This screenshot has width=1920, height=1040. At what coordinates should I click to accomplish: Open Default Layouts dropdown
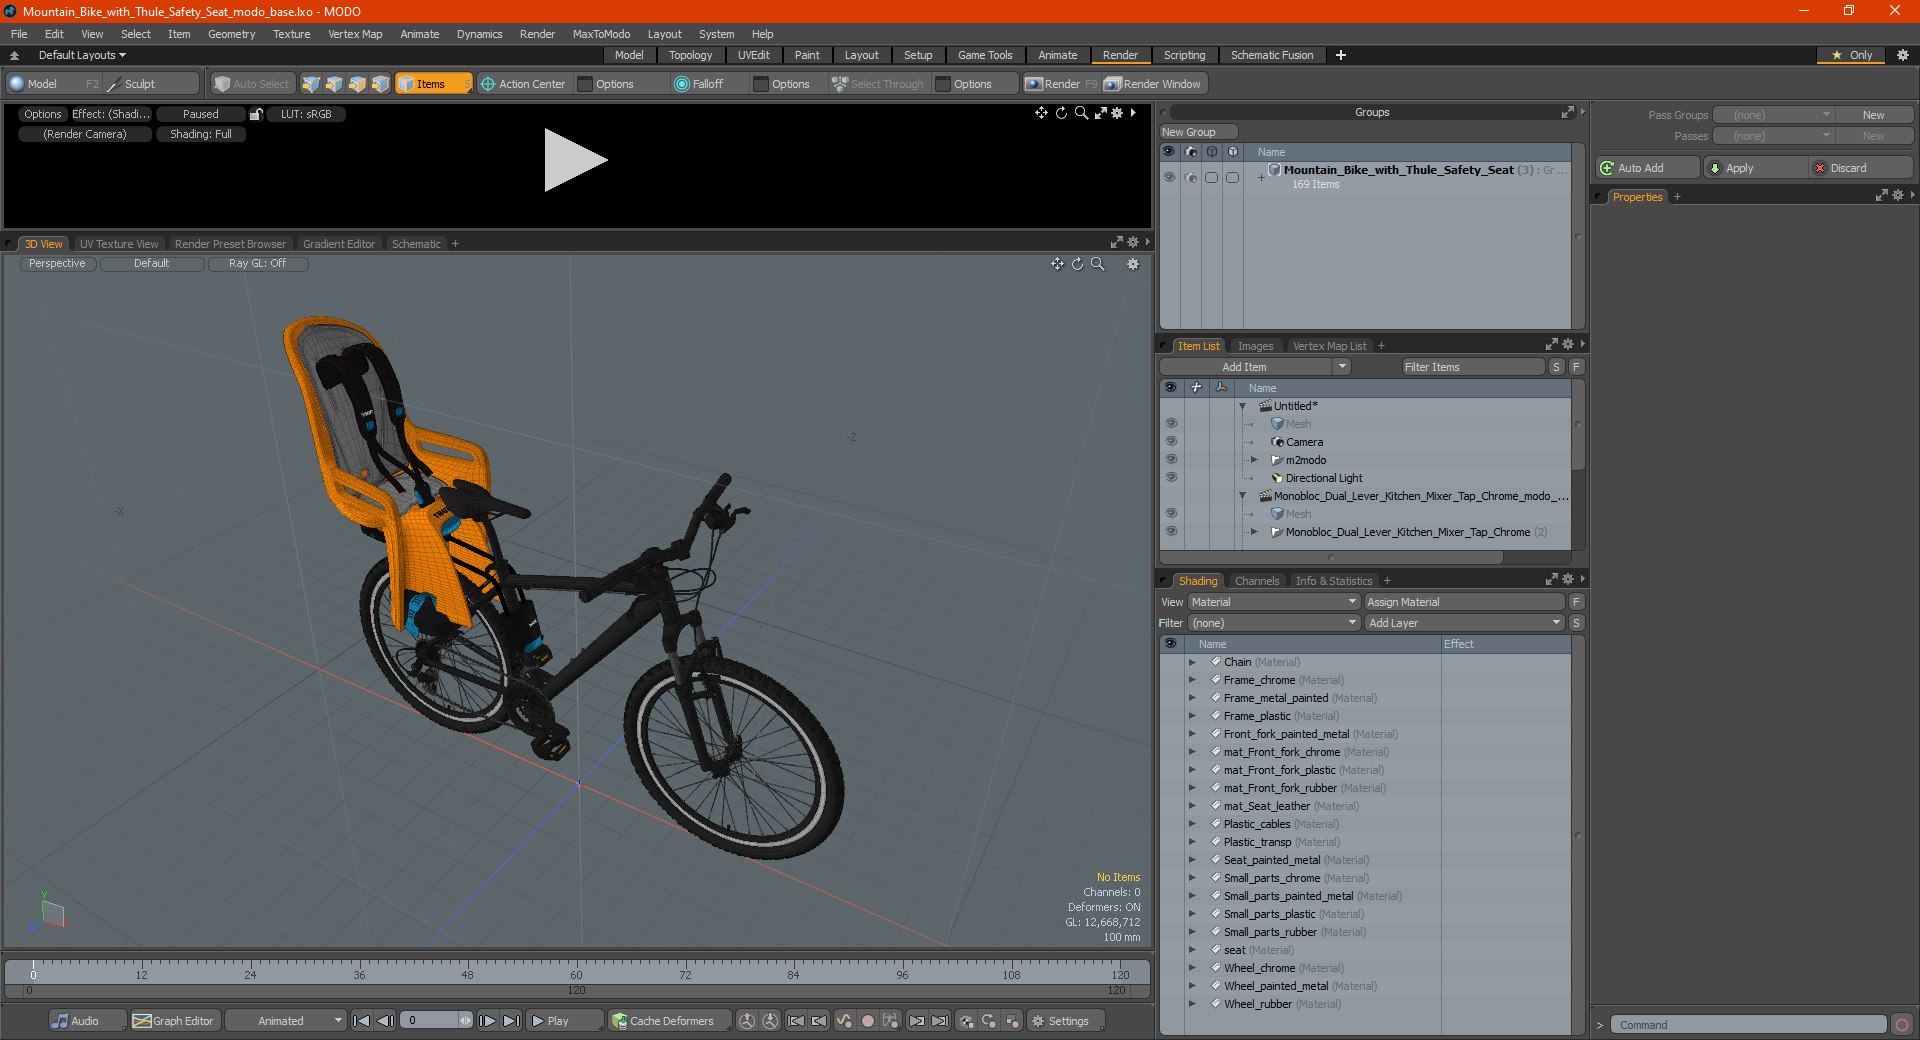(82, 55)
